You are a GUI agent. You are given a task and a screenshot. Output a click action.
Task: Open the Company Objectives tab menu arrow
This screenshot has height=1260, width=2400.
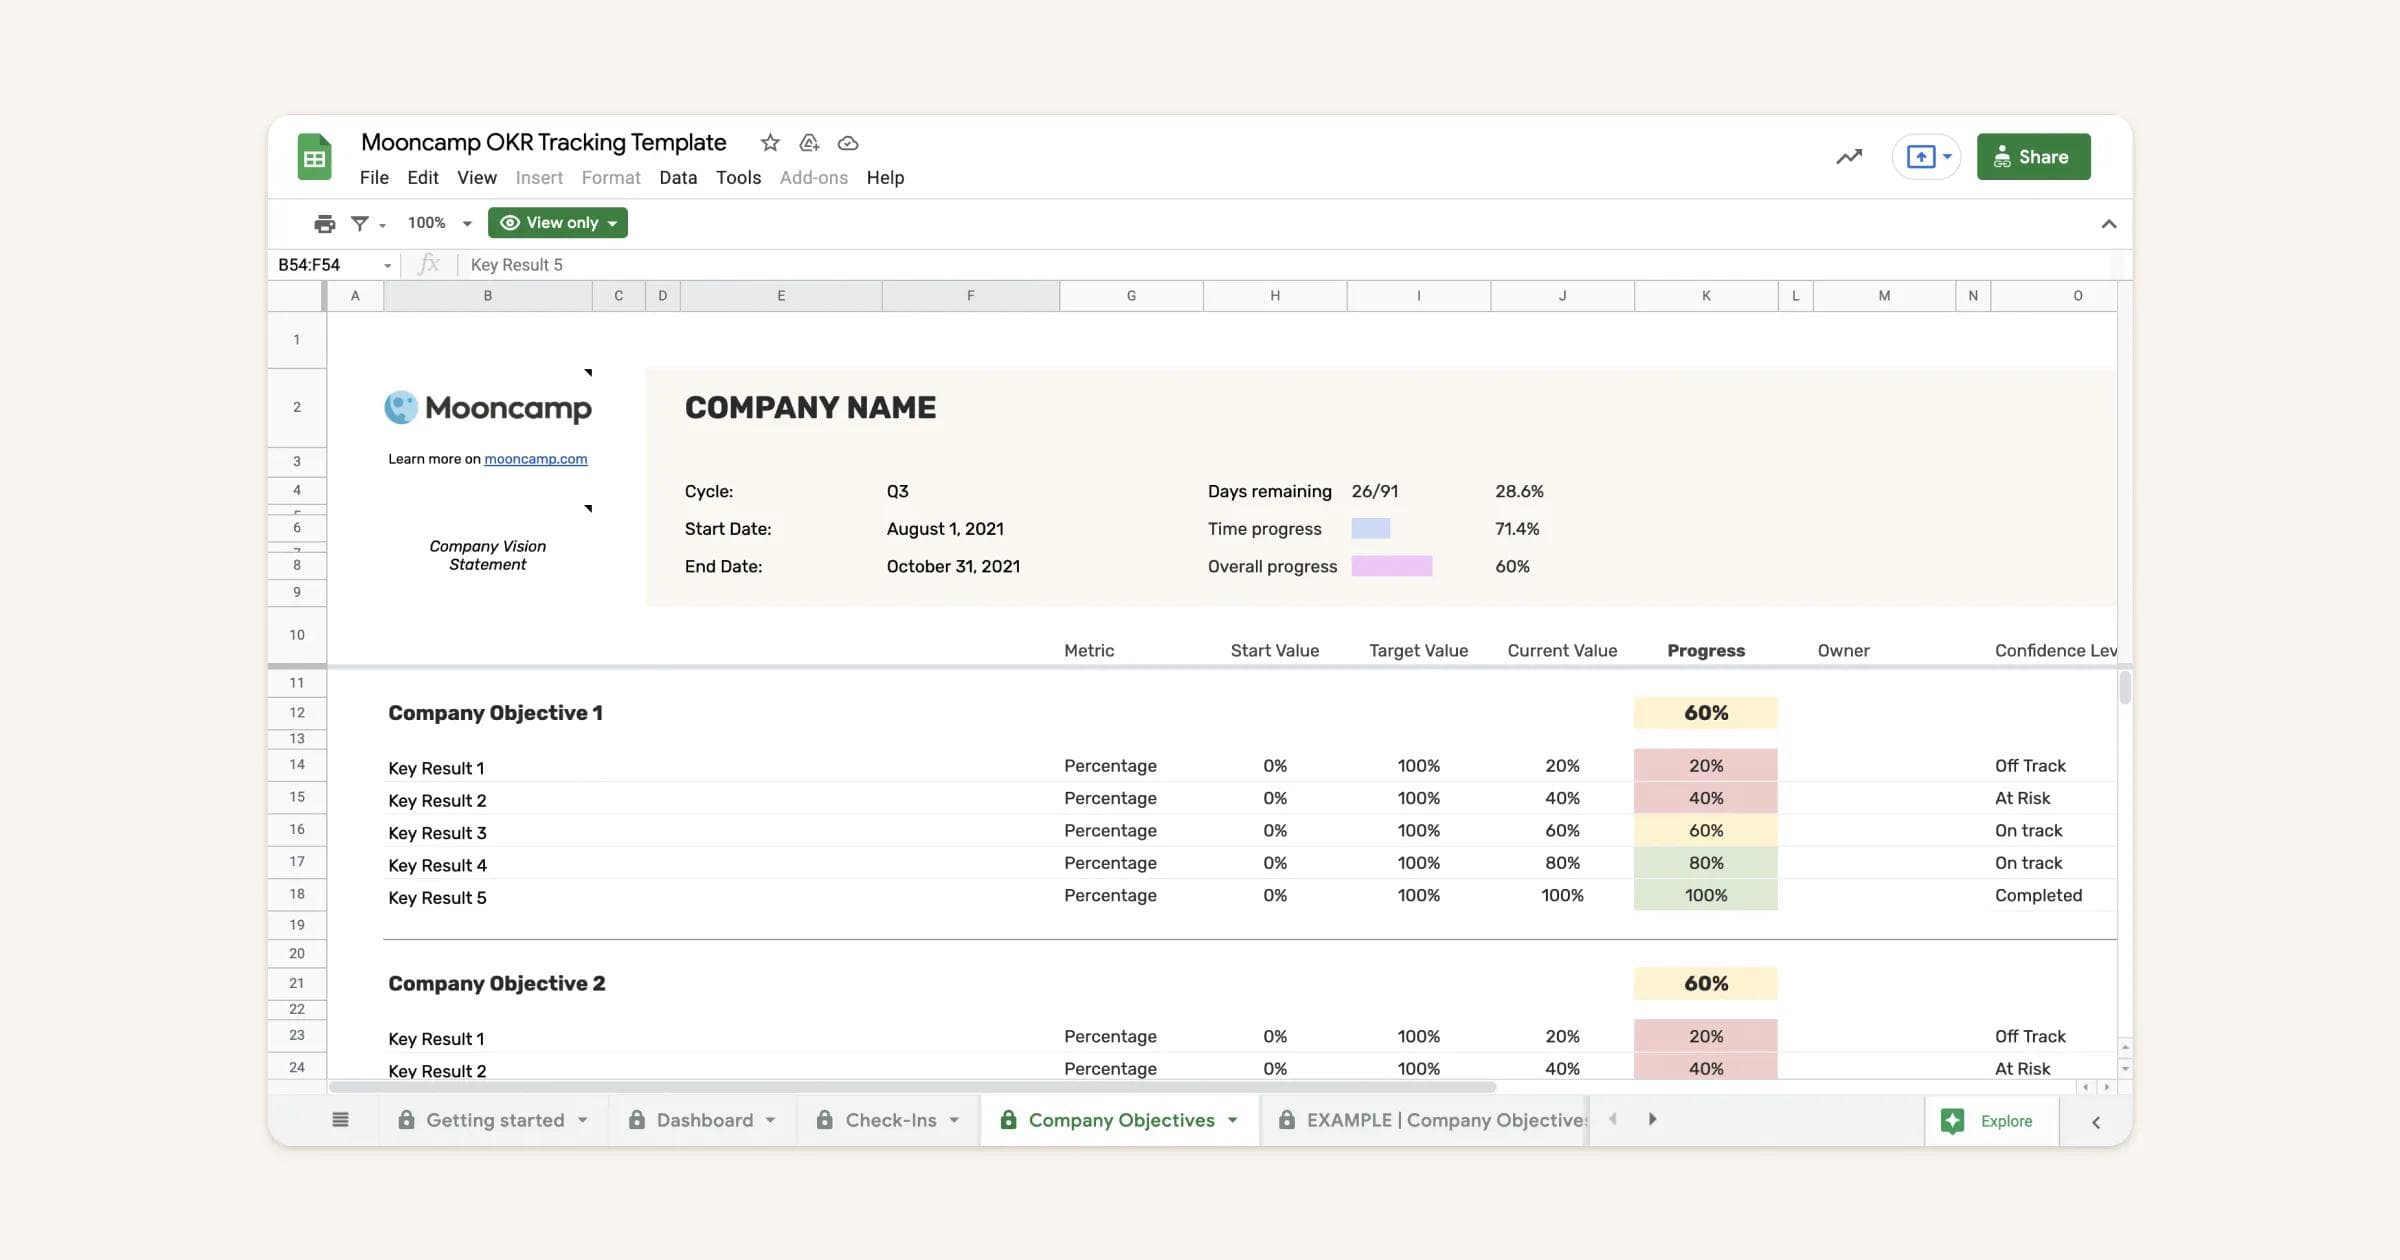(x=1232, y=1120)
